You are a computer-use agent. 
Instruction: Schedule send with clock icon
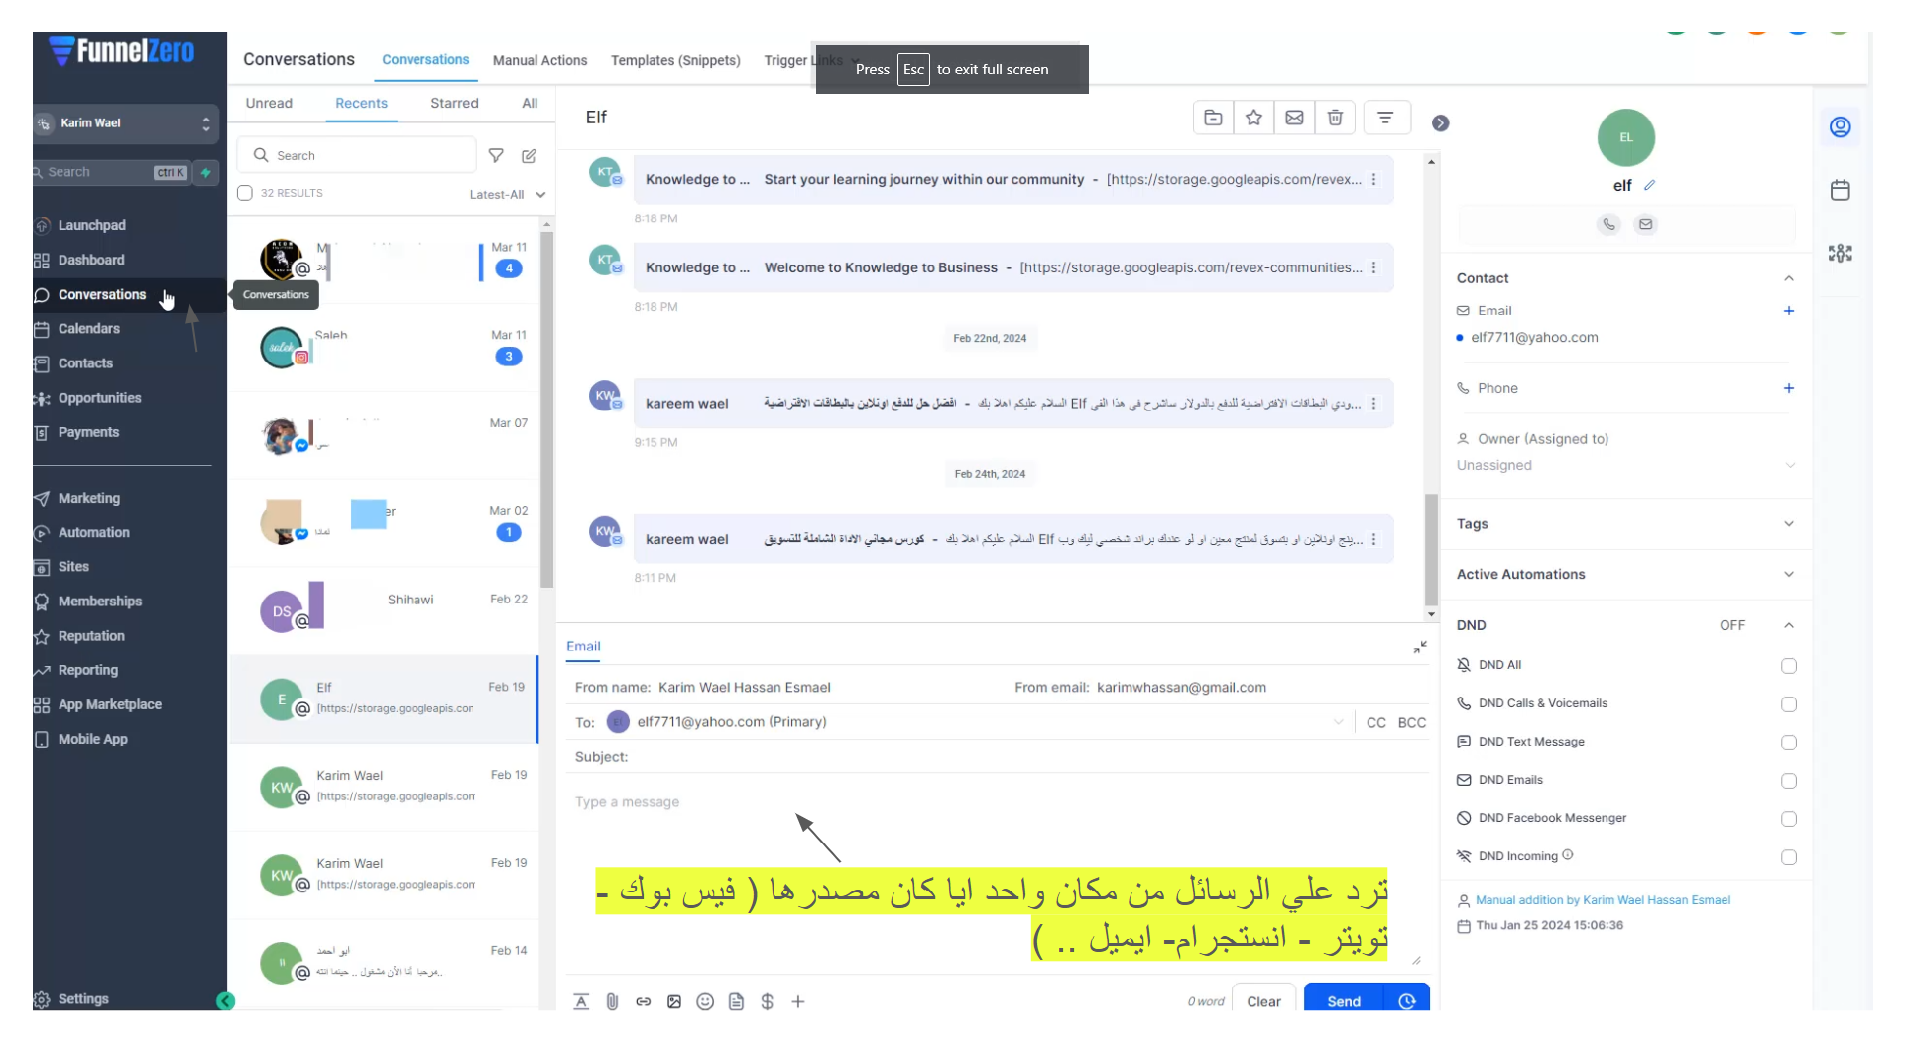pos(1407,1001)
